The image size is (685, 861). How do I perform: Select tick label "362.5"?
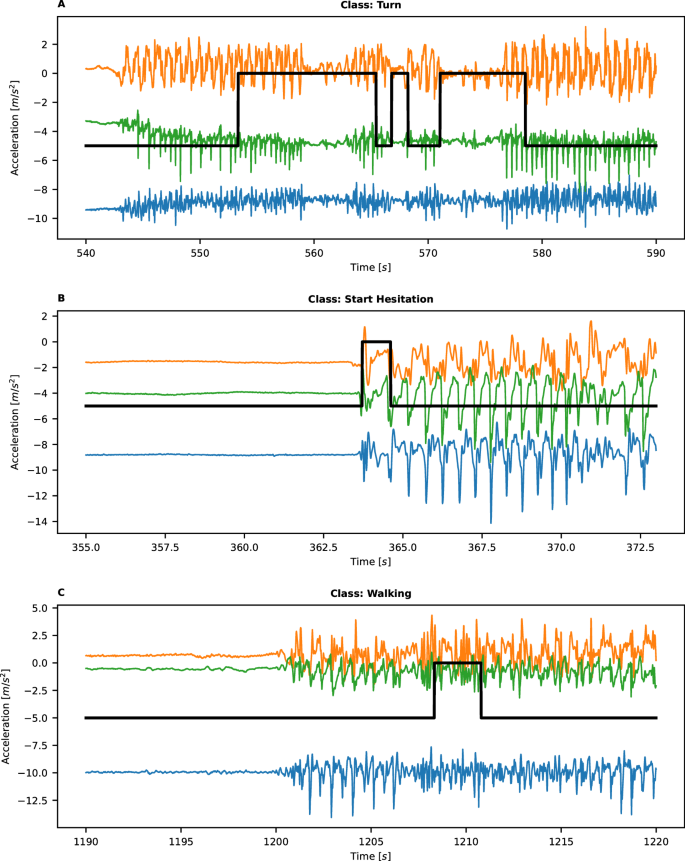pos(323,547)
